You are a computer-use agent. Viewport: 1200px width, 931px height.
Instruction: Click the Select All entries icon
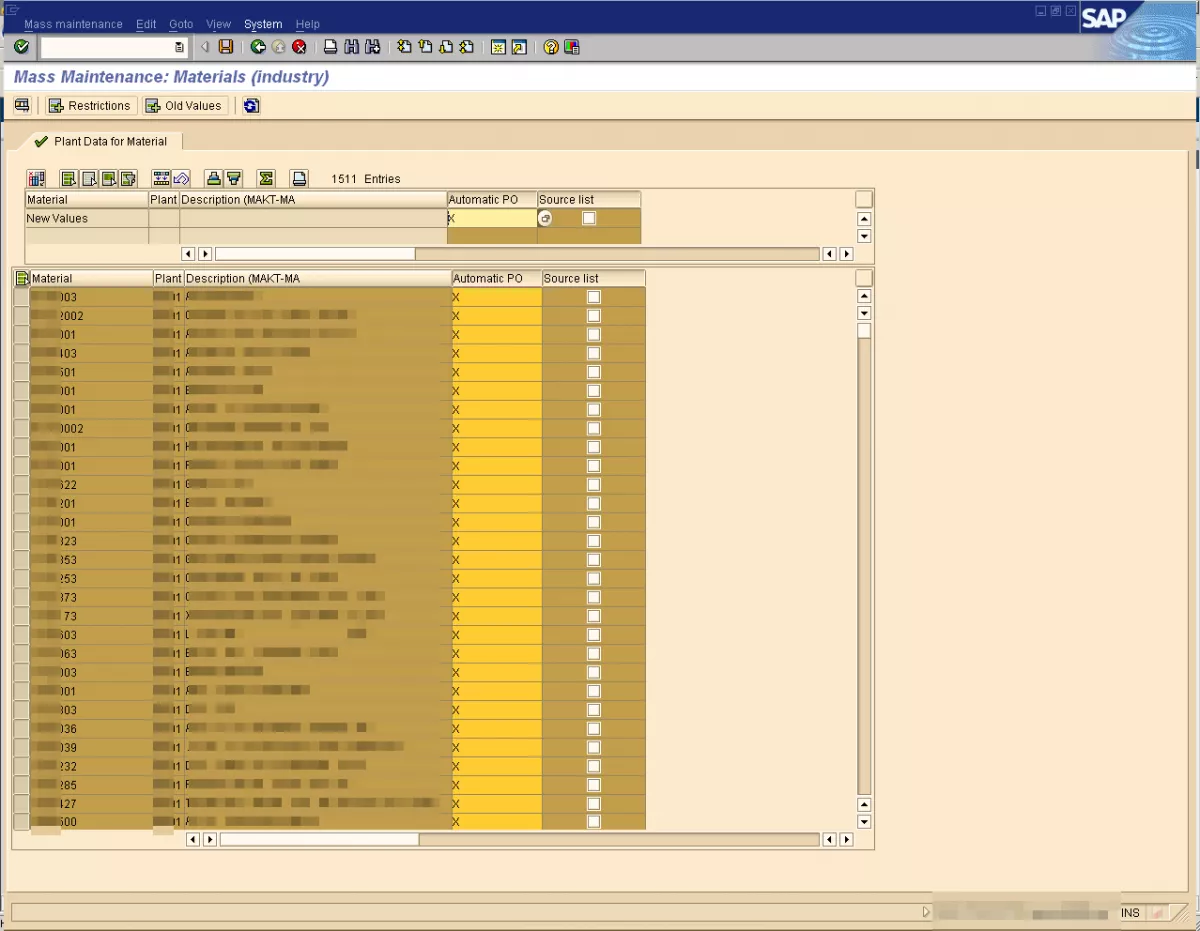(69, 179)
